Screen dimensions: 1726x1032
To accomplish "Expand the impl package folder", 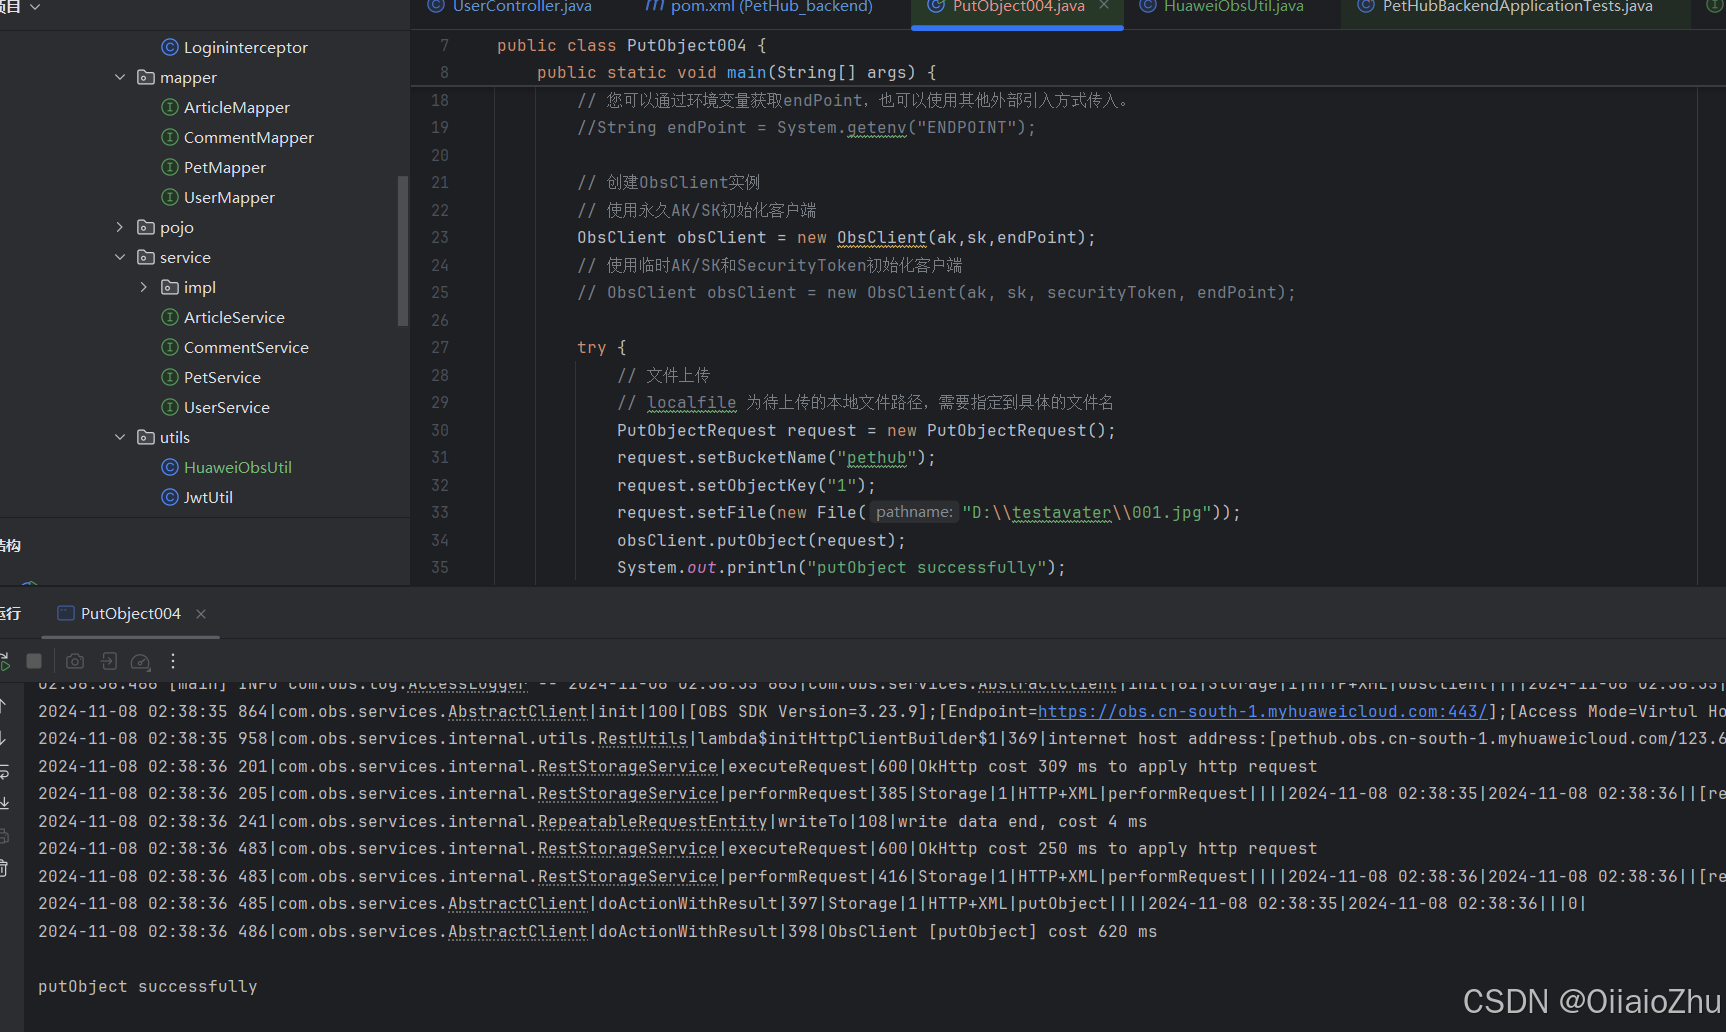I will pyautogui.click(x=144, y=287).
